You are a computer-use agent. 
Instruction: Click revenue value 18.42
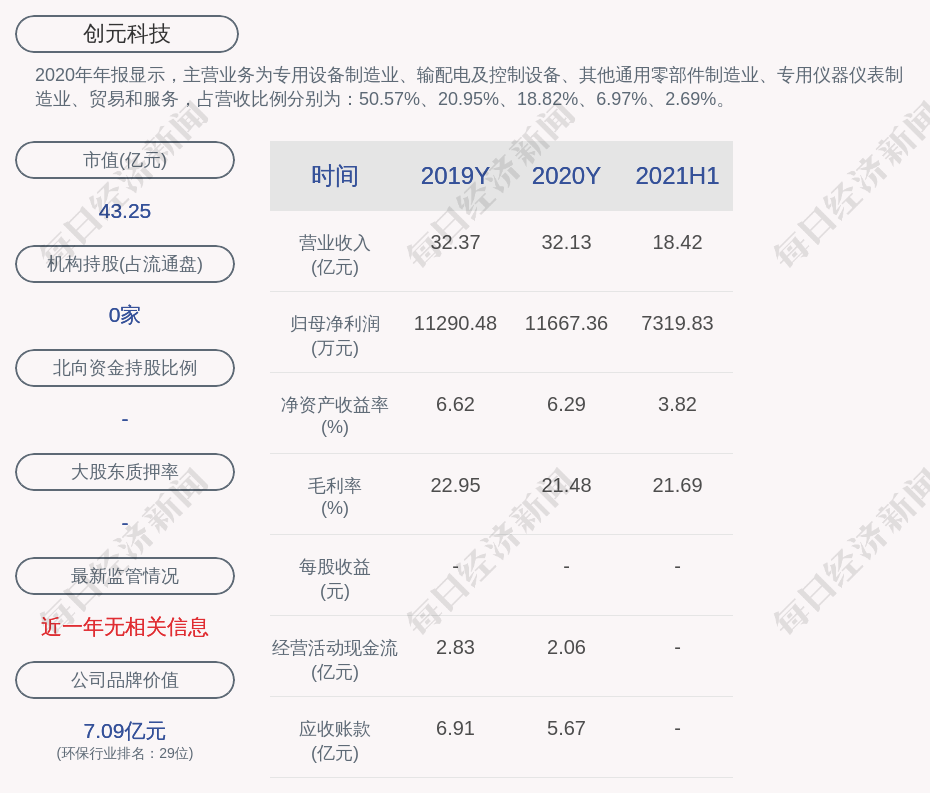coord(677,242)
